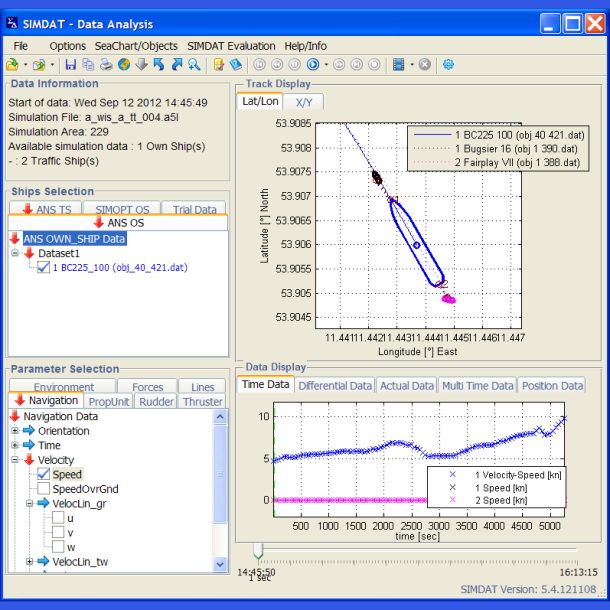Click the film strip toolbar icon

(x=399, y=65)
